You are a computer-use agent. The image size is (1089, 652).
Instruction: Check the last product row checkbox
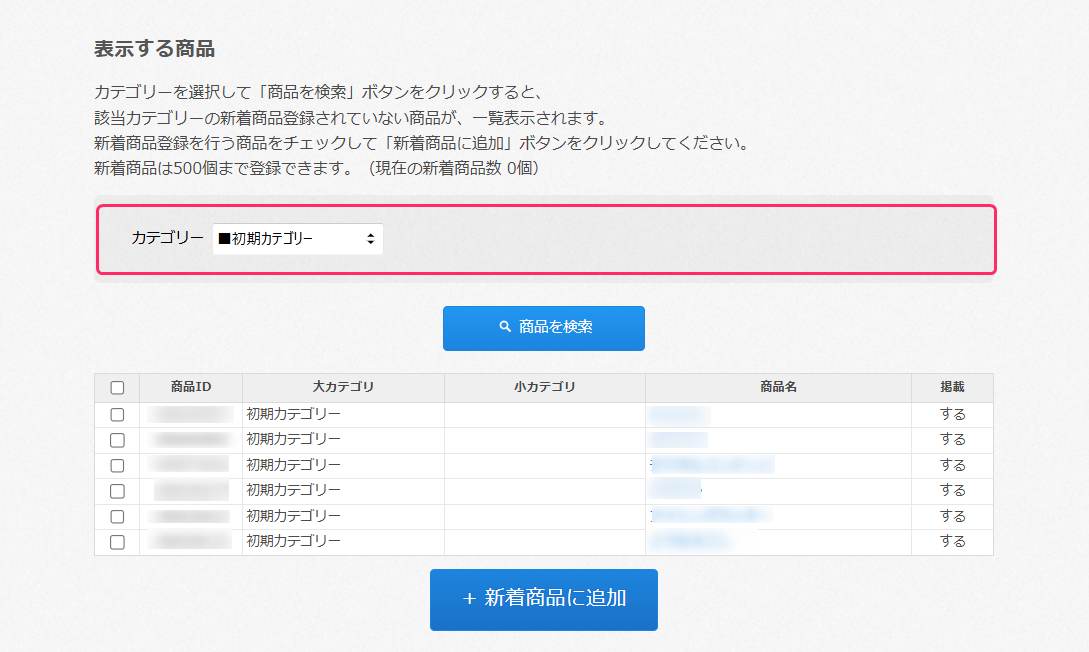(x=117, y=542)
